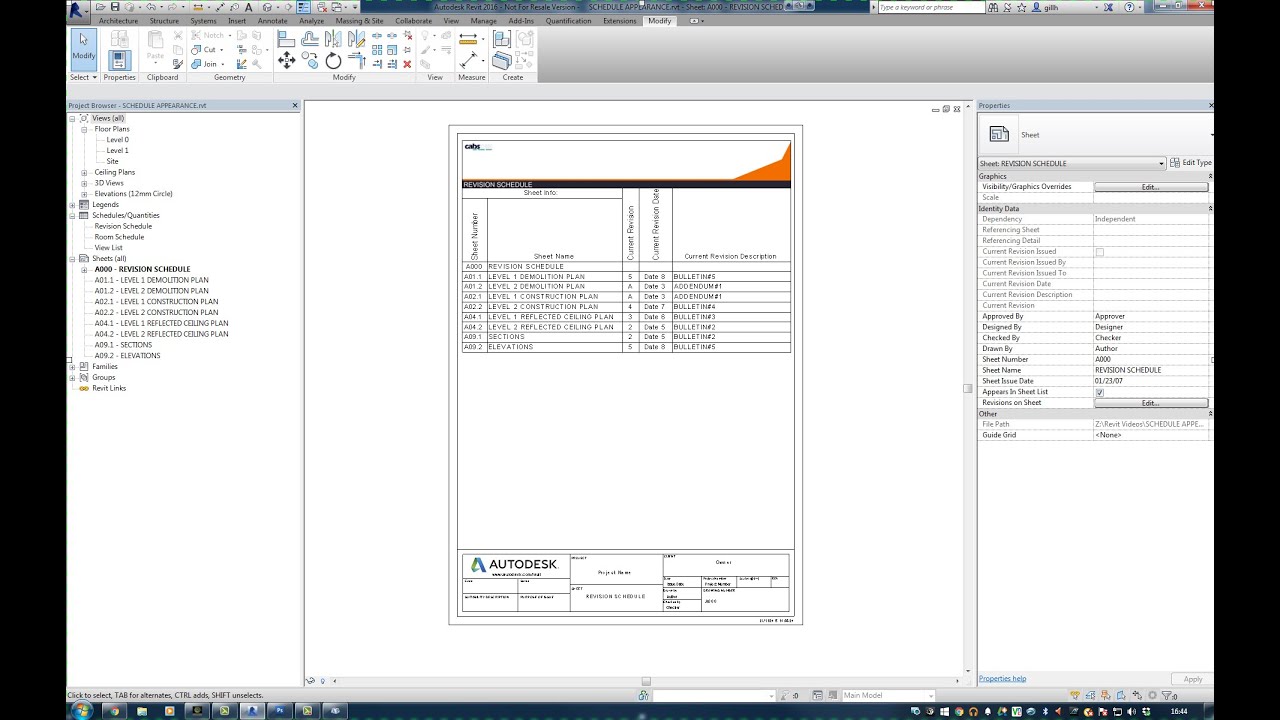Collapse the Sheets (all) branch

pyautogui.click(x=71, y=258)
